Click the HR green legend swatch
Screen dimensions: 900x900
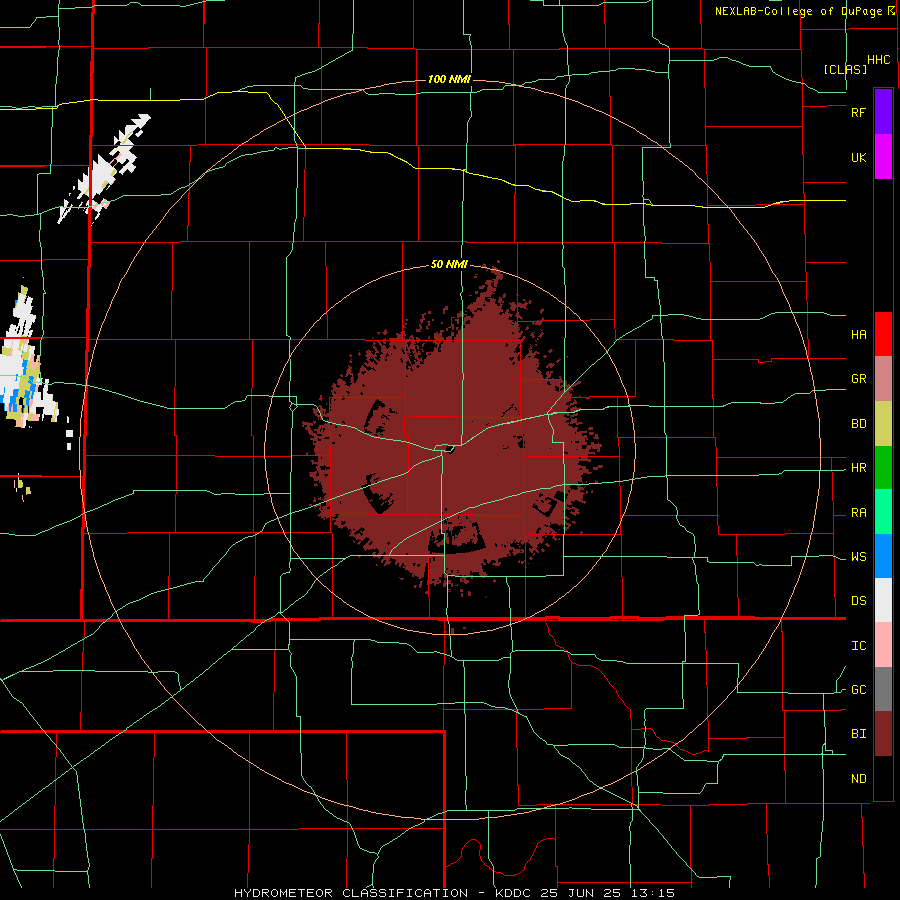point(883,468)
